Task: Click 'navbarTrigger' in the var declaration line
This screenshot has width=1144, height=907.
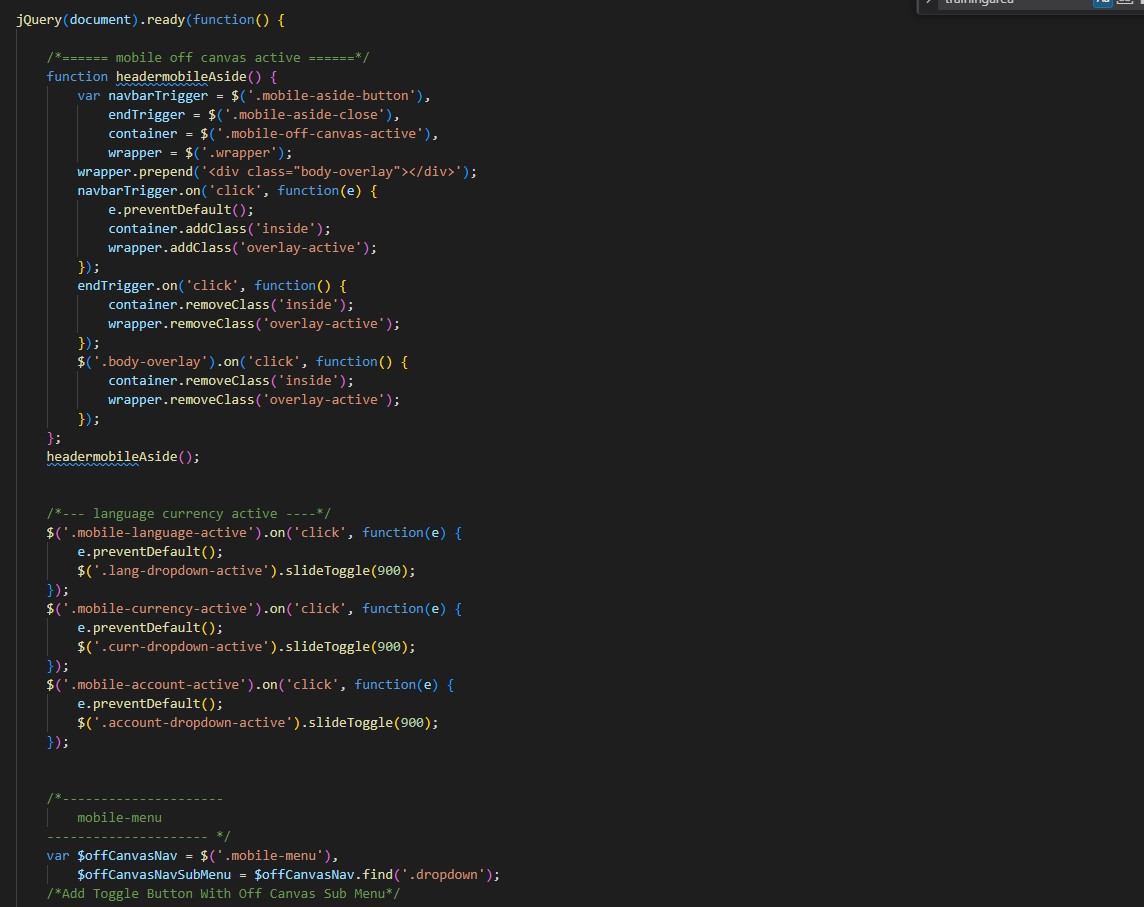Action: (x=158, y=96)
